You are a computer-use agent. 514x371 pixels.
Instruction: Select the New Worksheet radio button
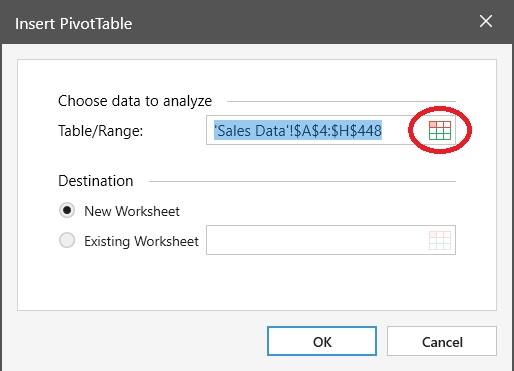point(67,211)
